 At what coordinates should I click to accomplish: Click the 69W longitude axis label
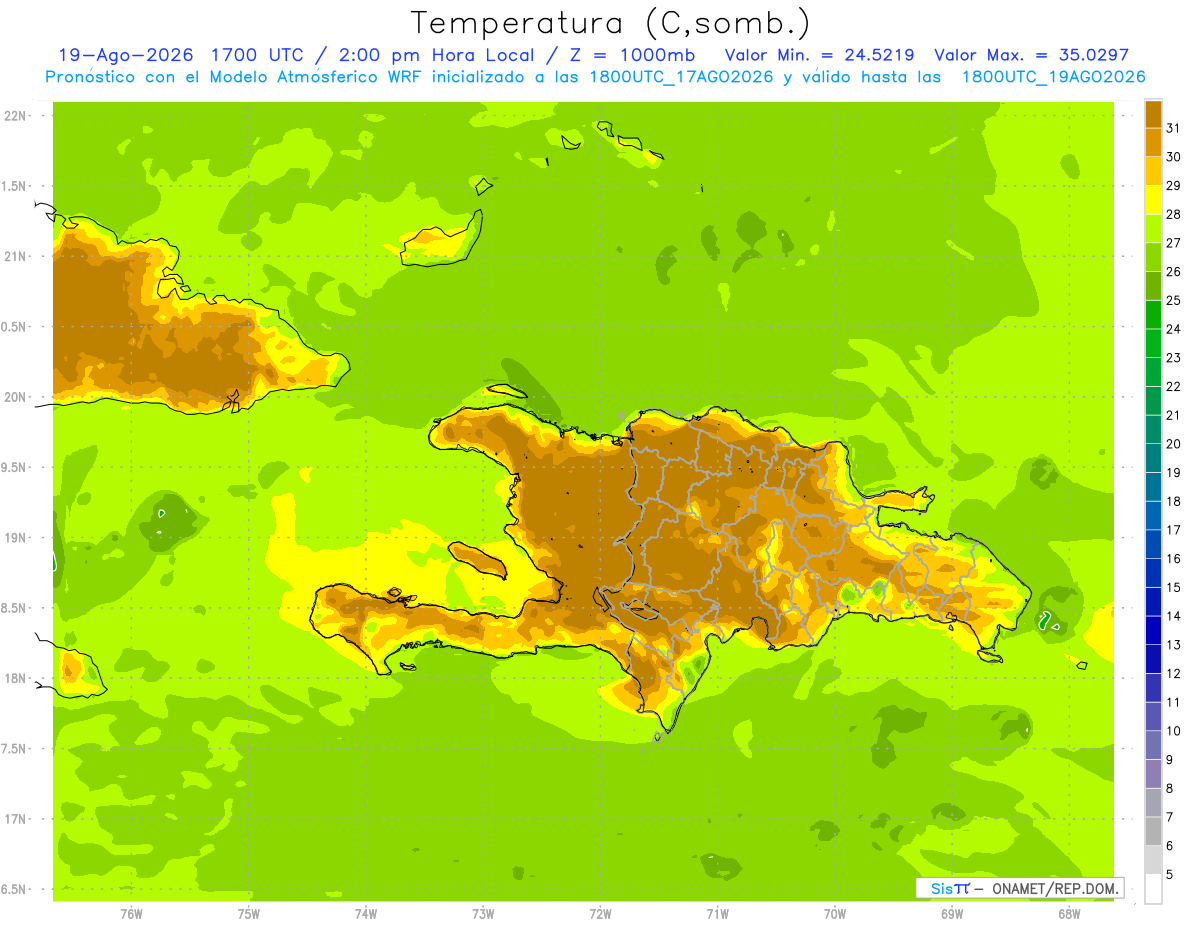[952, 914]
